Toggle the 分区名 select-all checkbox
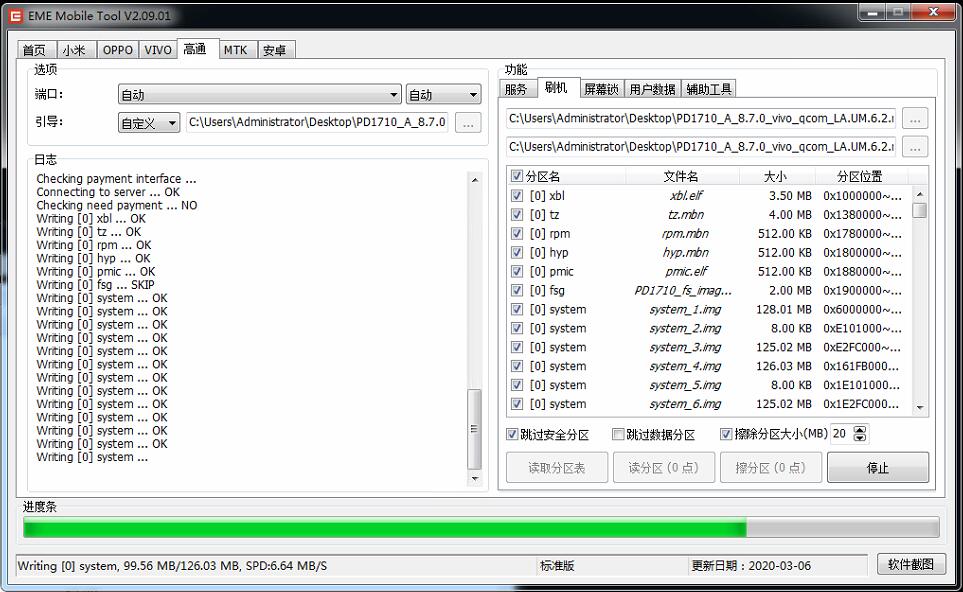This screenshot has width=963, height=592. pyautogui.click(x=517, y=176)
